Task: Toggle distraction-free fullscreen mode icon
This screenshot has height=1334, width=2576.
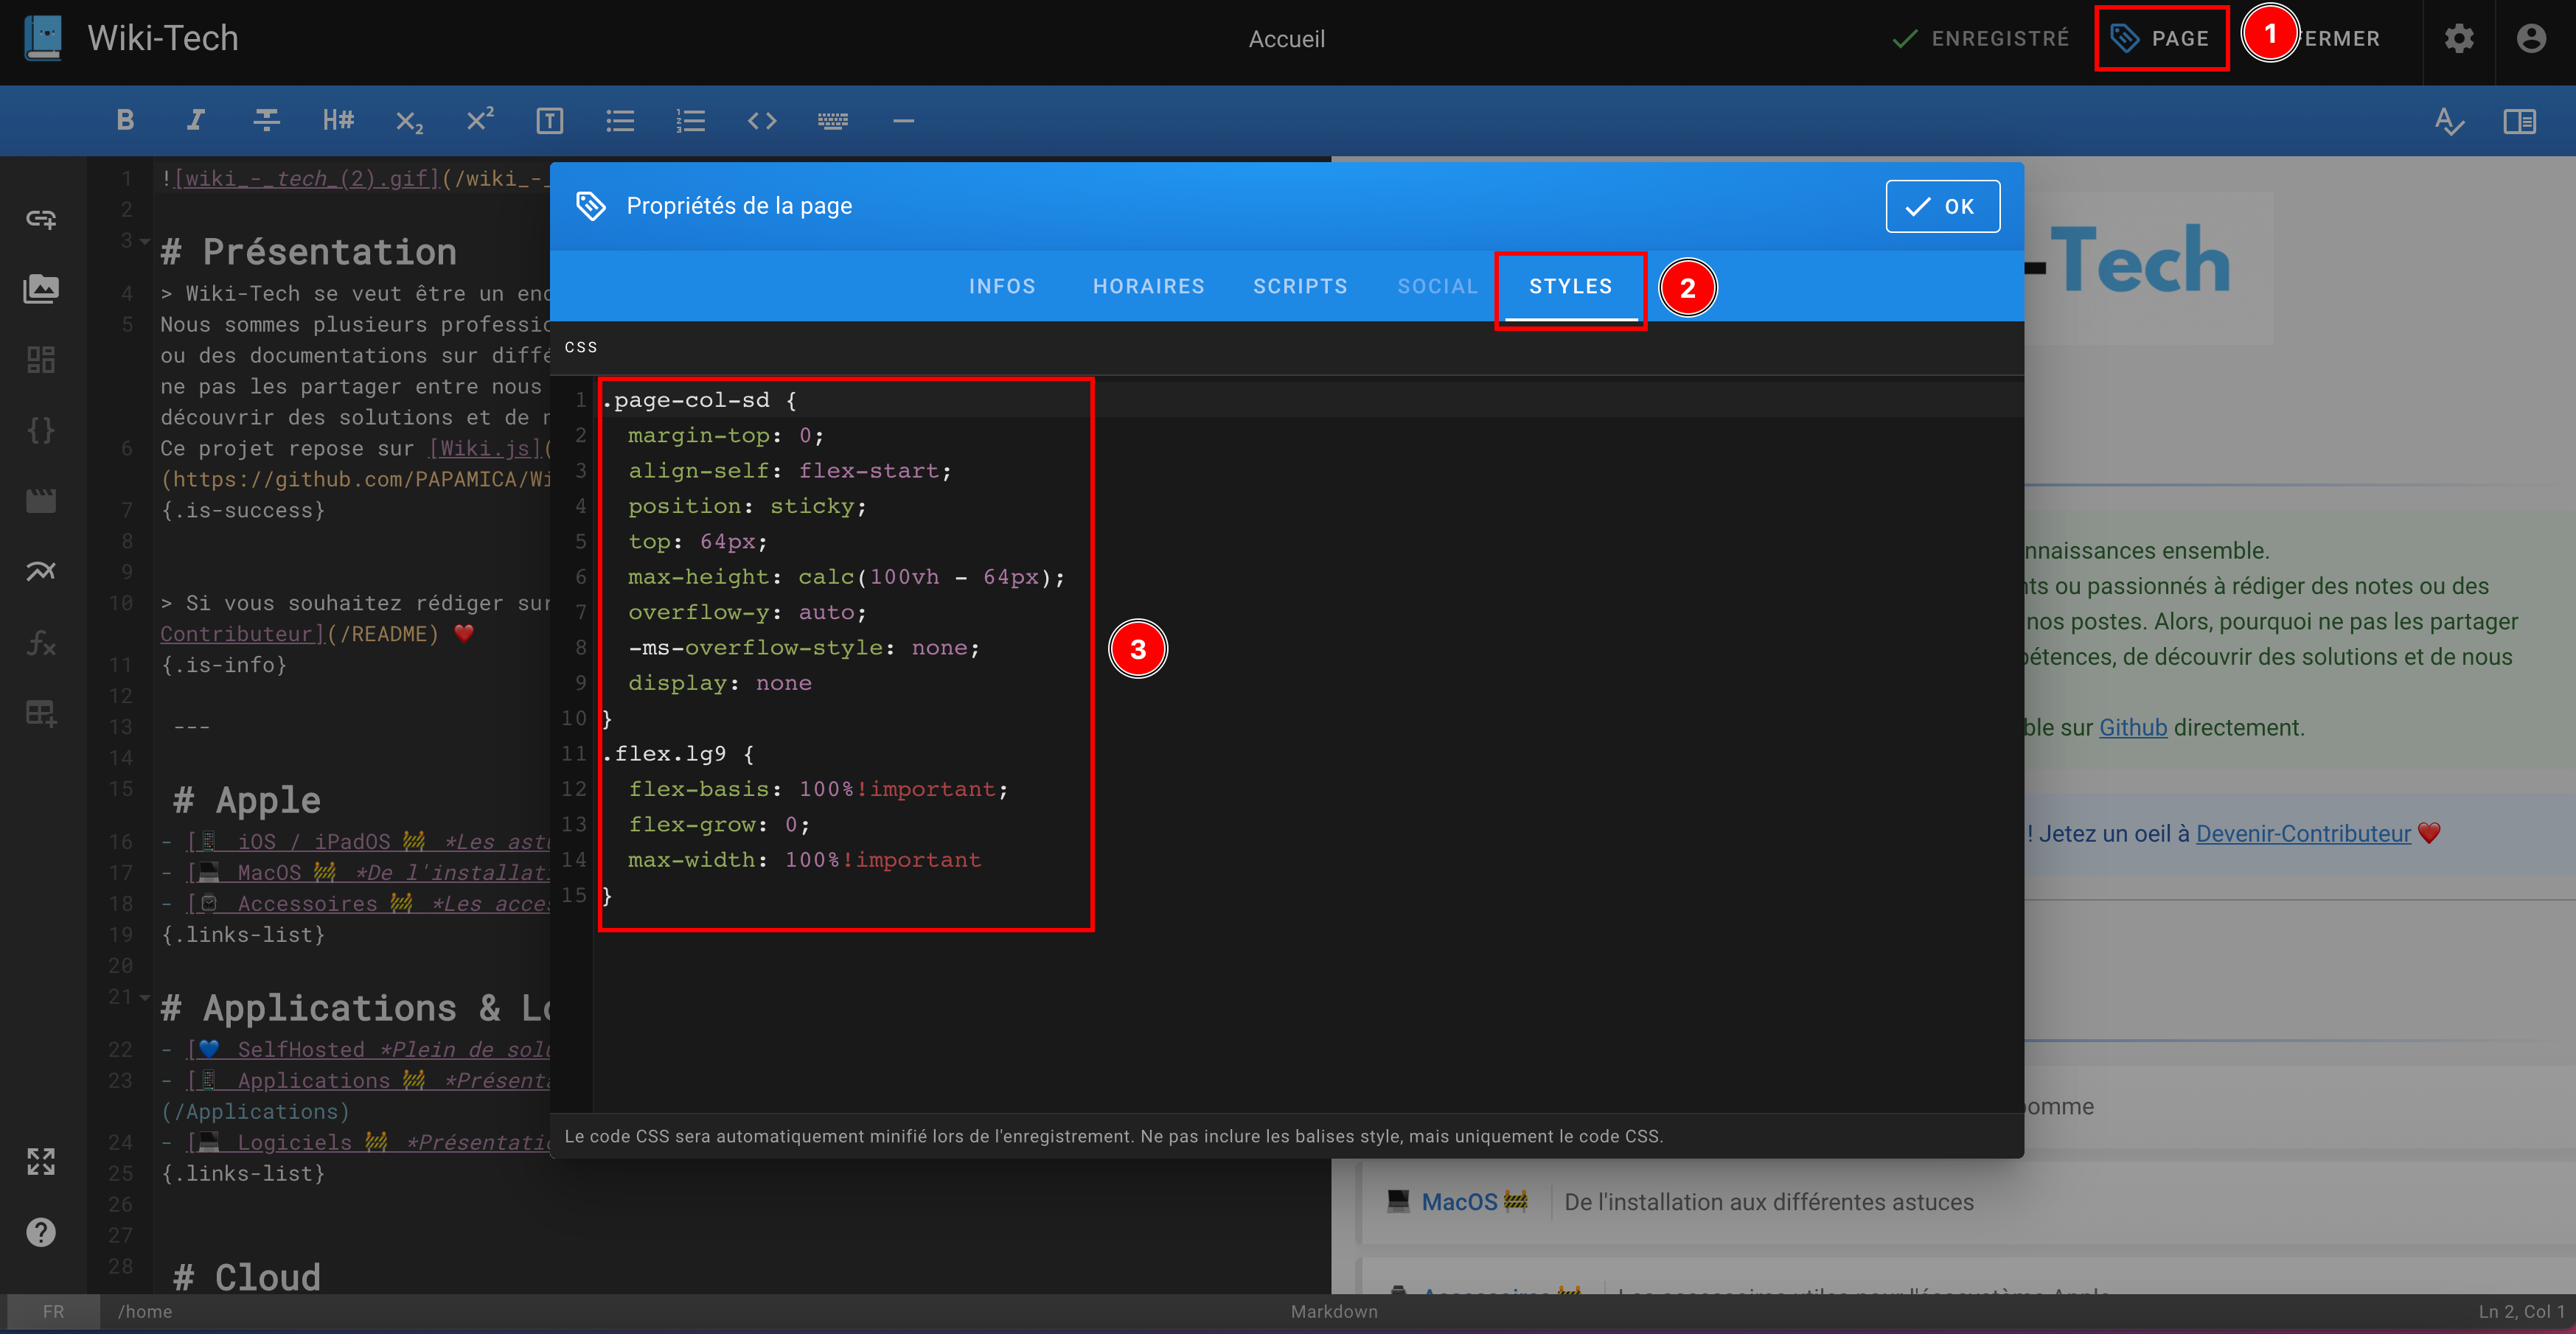Action: pos(41,1161)
